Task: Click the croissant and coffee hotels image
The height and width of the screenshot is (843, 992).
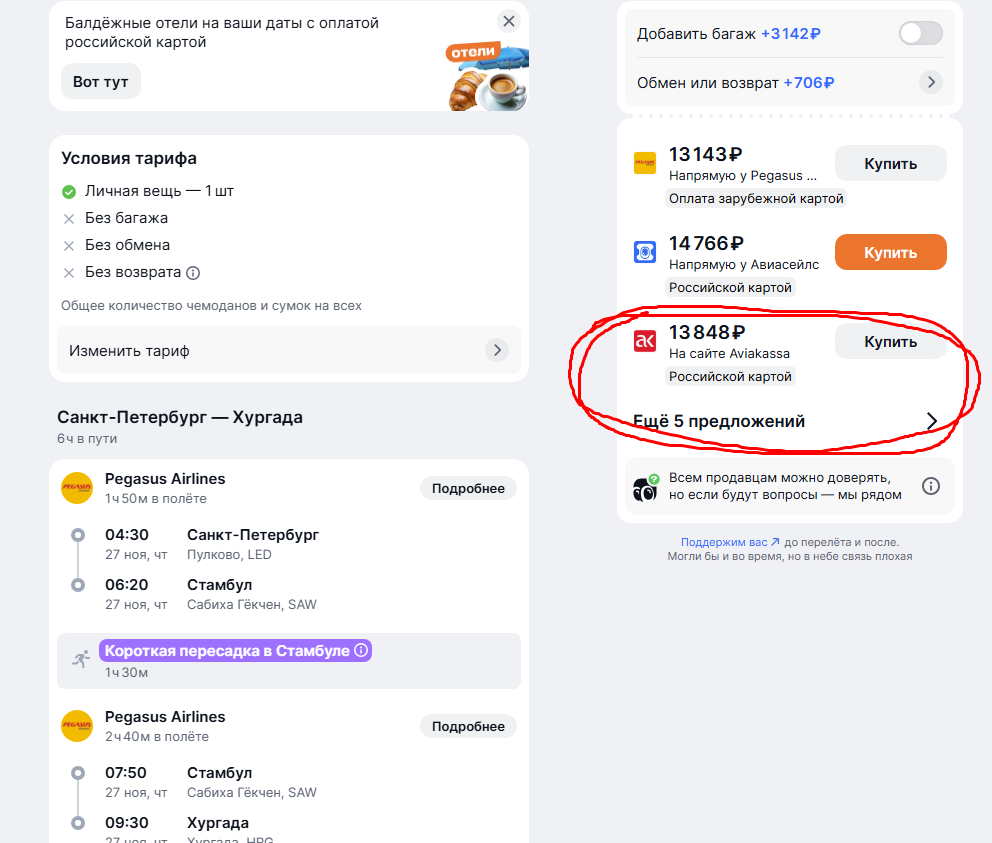Action: (x=487, y=78)
